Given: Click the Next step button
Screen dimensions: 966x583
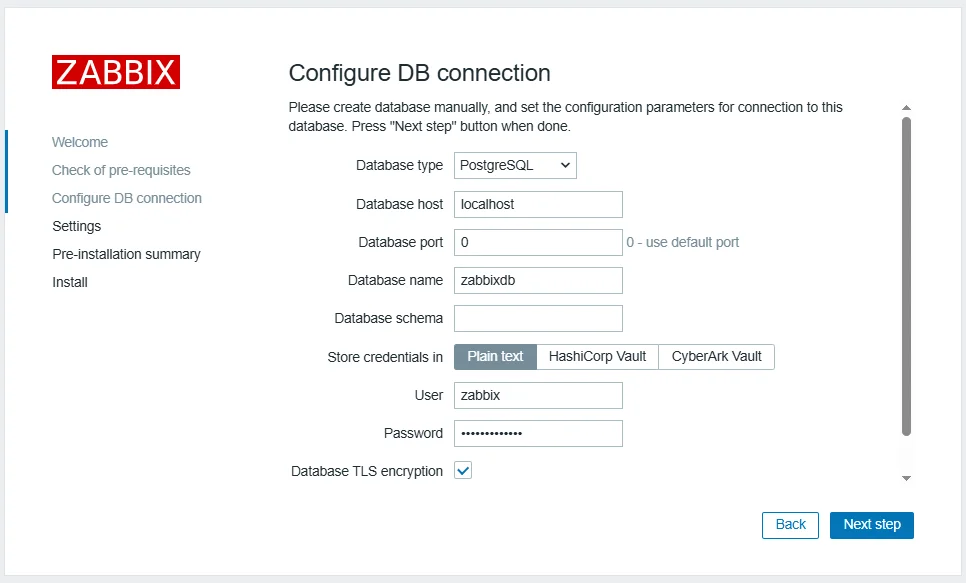Looking at the screenshot, I should pyautogui.click(x=872, y=525).
